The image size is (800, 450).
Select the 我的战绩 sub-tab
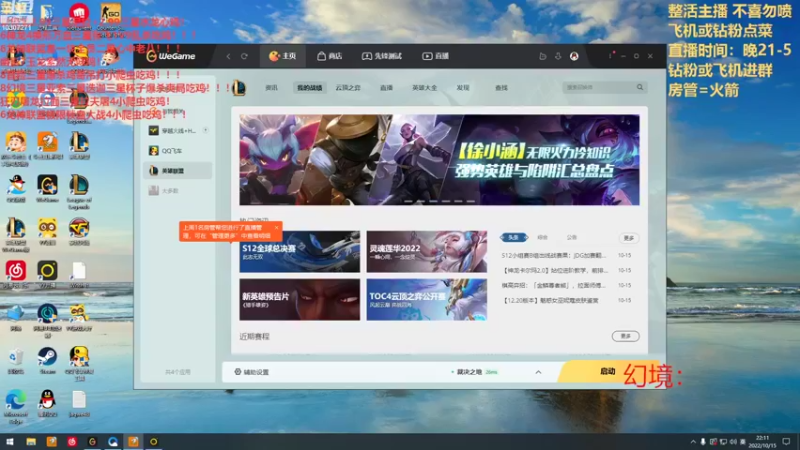[x=310, y=88]
